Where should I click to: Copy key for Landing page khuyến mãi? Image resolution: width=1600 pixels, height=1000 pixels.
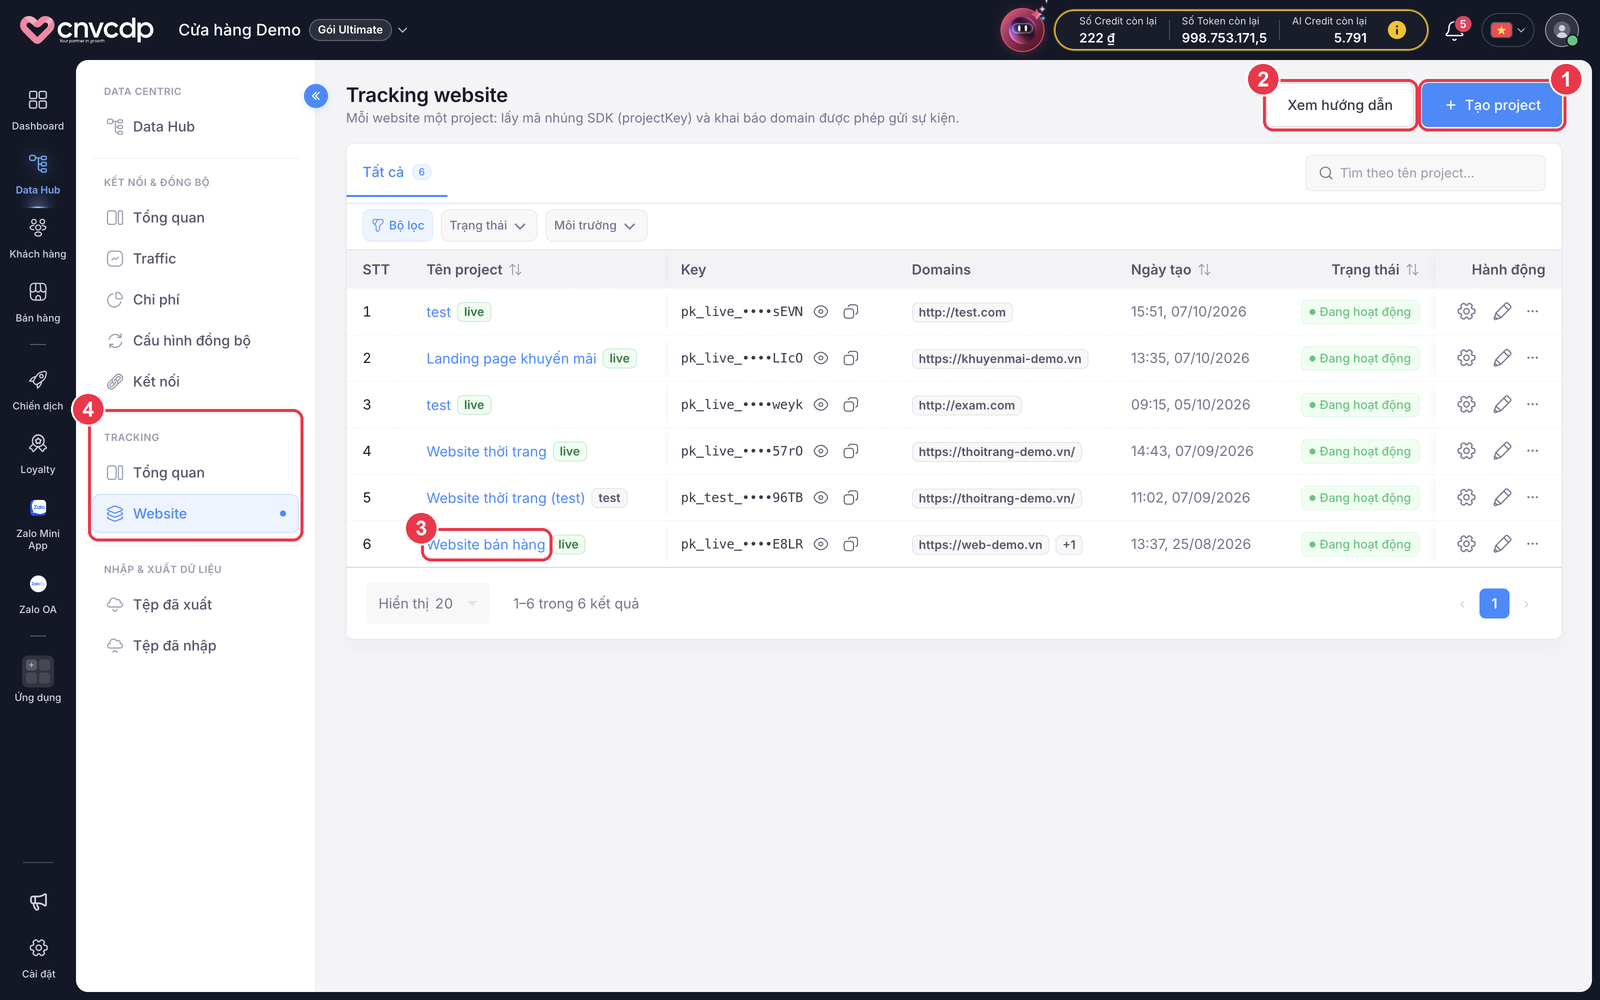[x=851, y=358]
